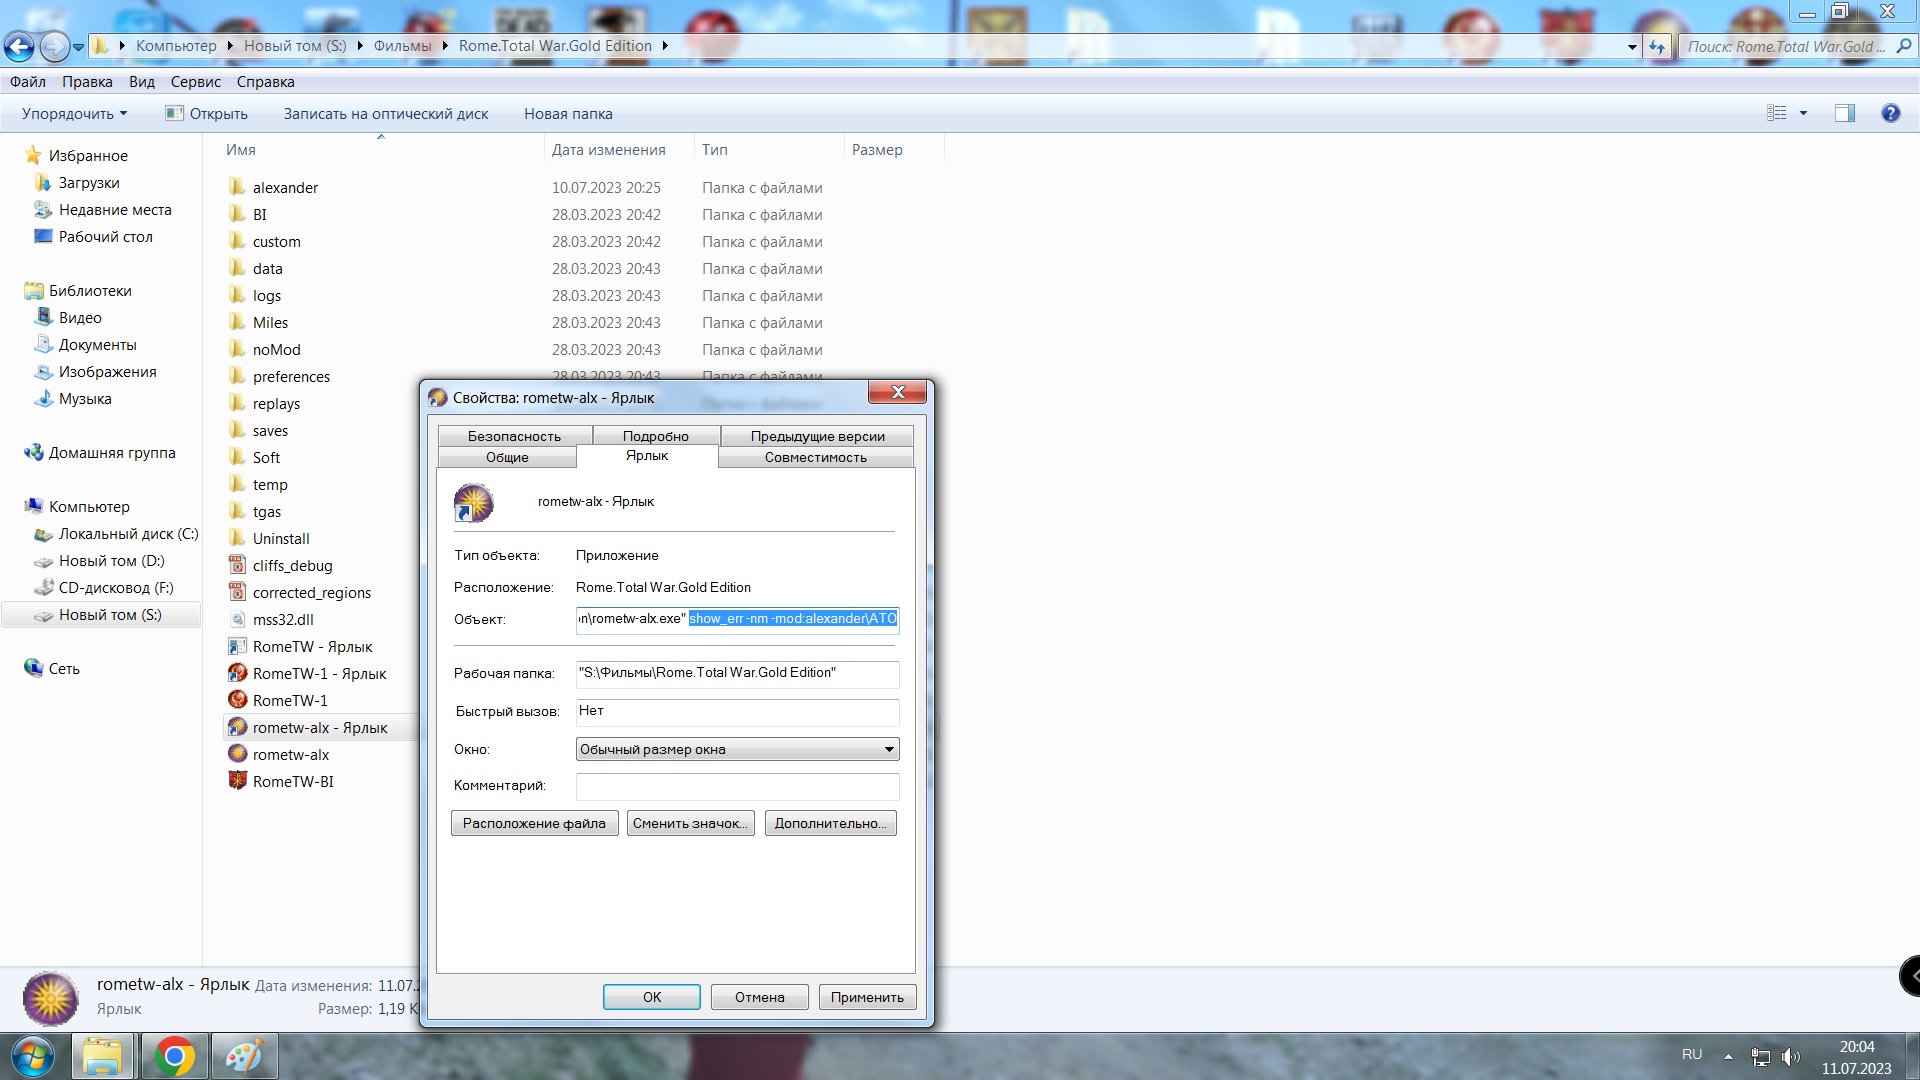
Task: Select the RomeTW-BI file icon
Action: tap(237, 781)
